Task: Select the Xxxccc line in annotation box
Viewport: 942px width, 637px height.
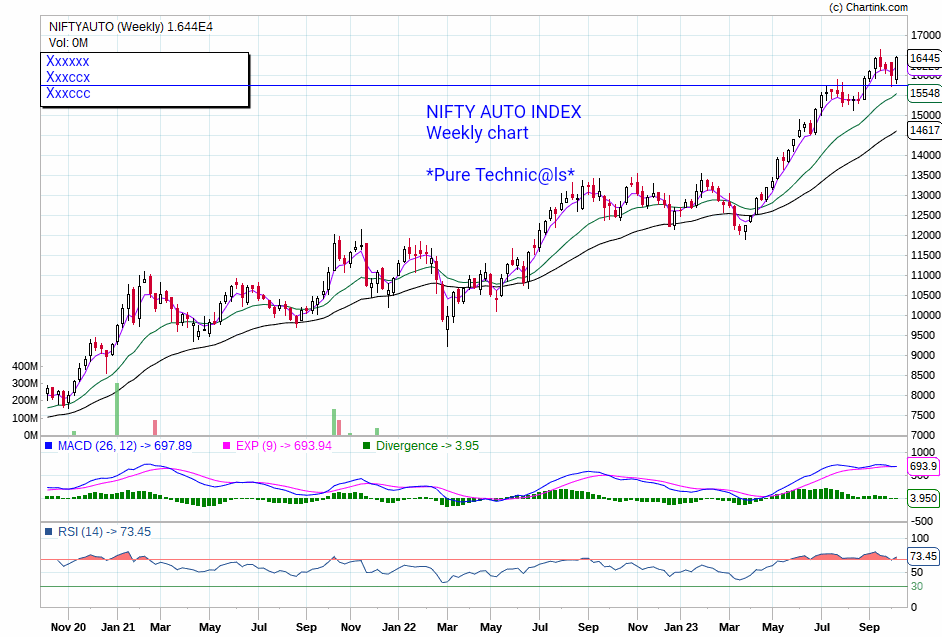Action: pos(68,94)
